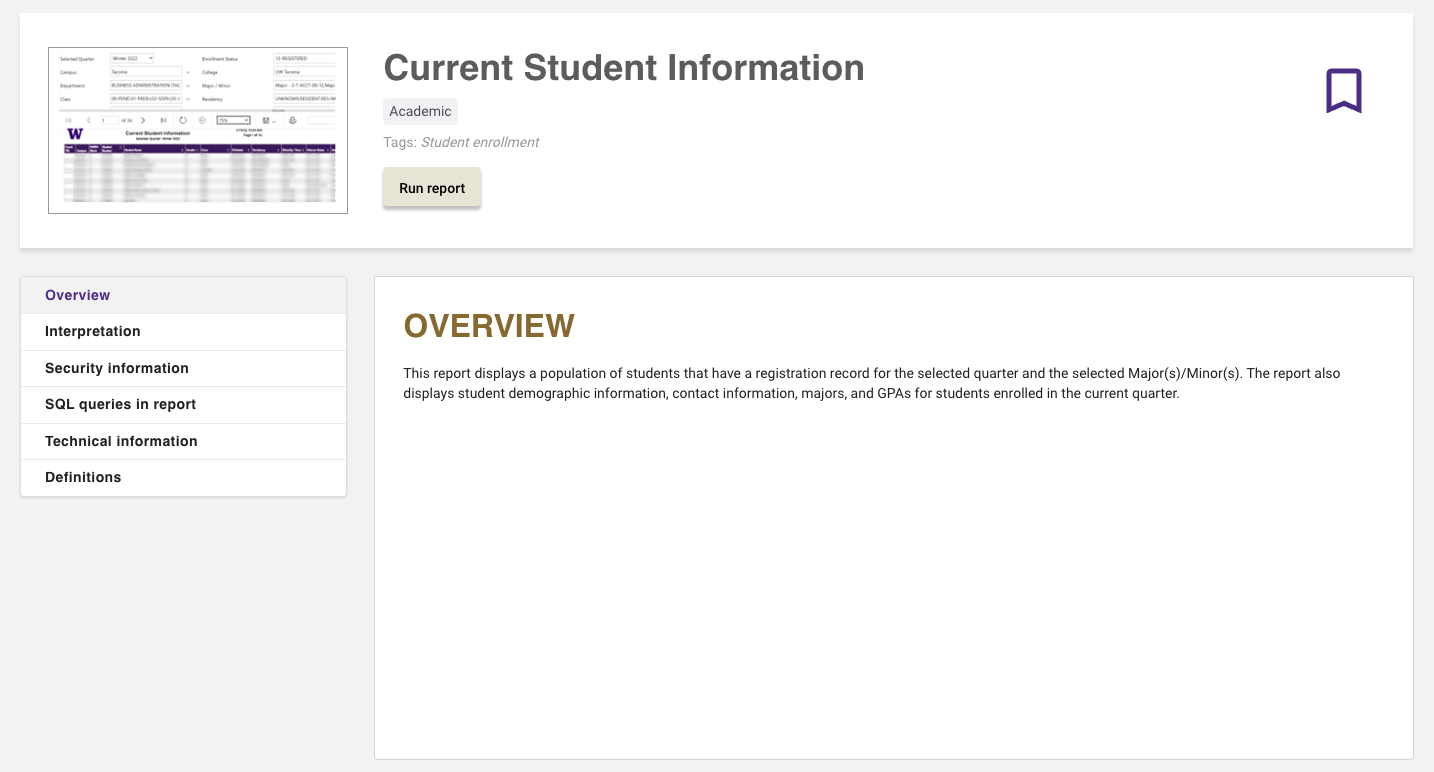Click the purple W logo in preview
Viewport: 1434px width, 772px height.
click(x=75, y=134)
